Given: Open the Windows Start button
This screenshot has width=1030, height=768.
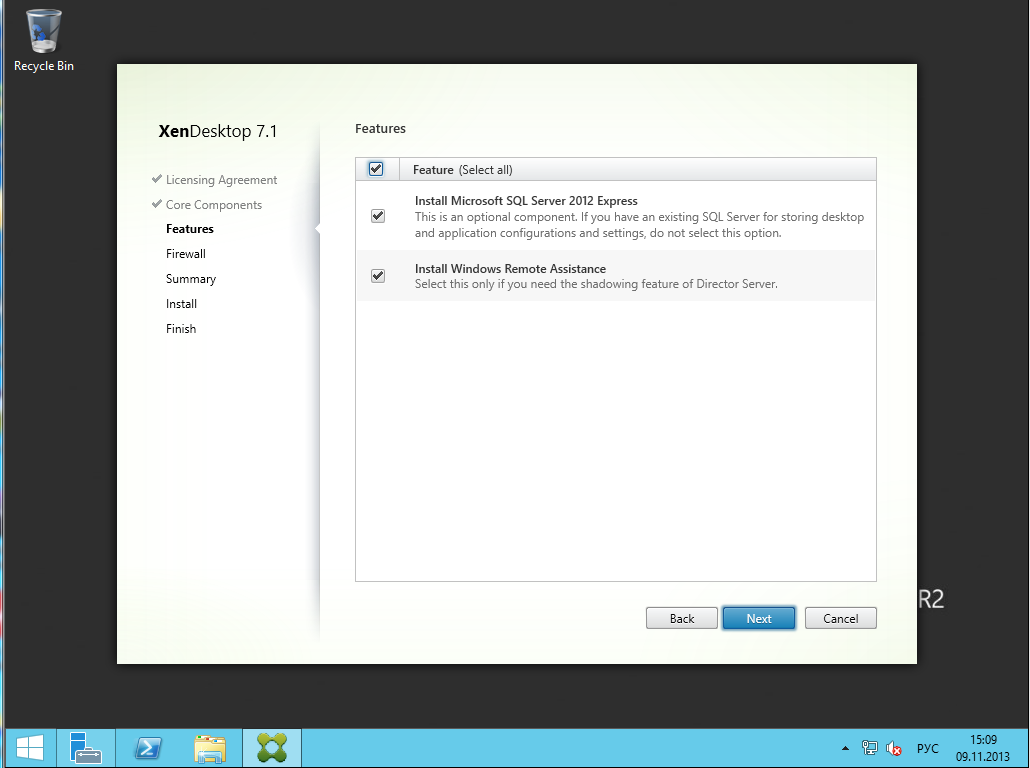Looking at the screenshot, I should click(30, 748).
